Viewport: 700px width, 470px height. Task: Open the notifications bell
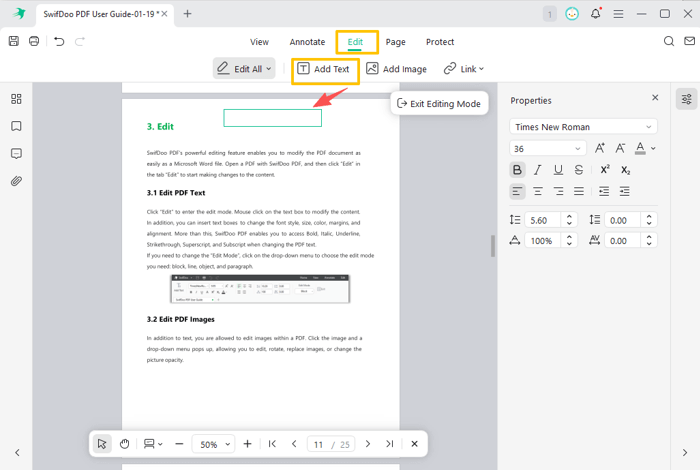pyautogui.click(x=596, y=14)
